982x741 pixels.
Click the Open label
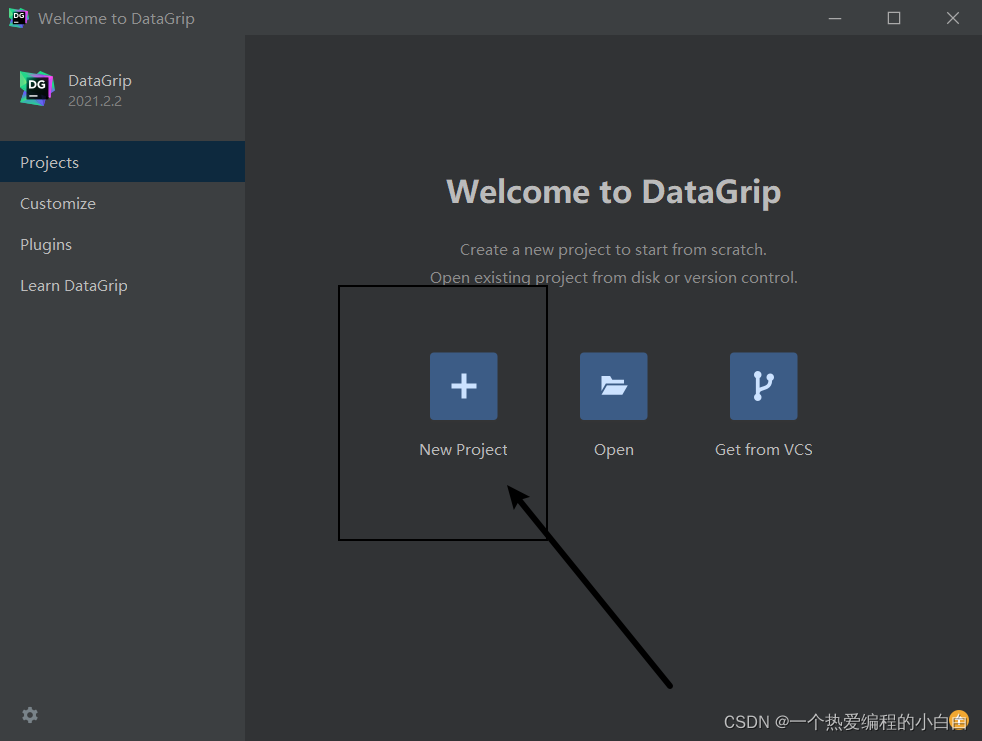point(614,450)
